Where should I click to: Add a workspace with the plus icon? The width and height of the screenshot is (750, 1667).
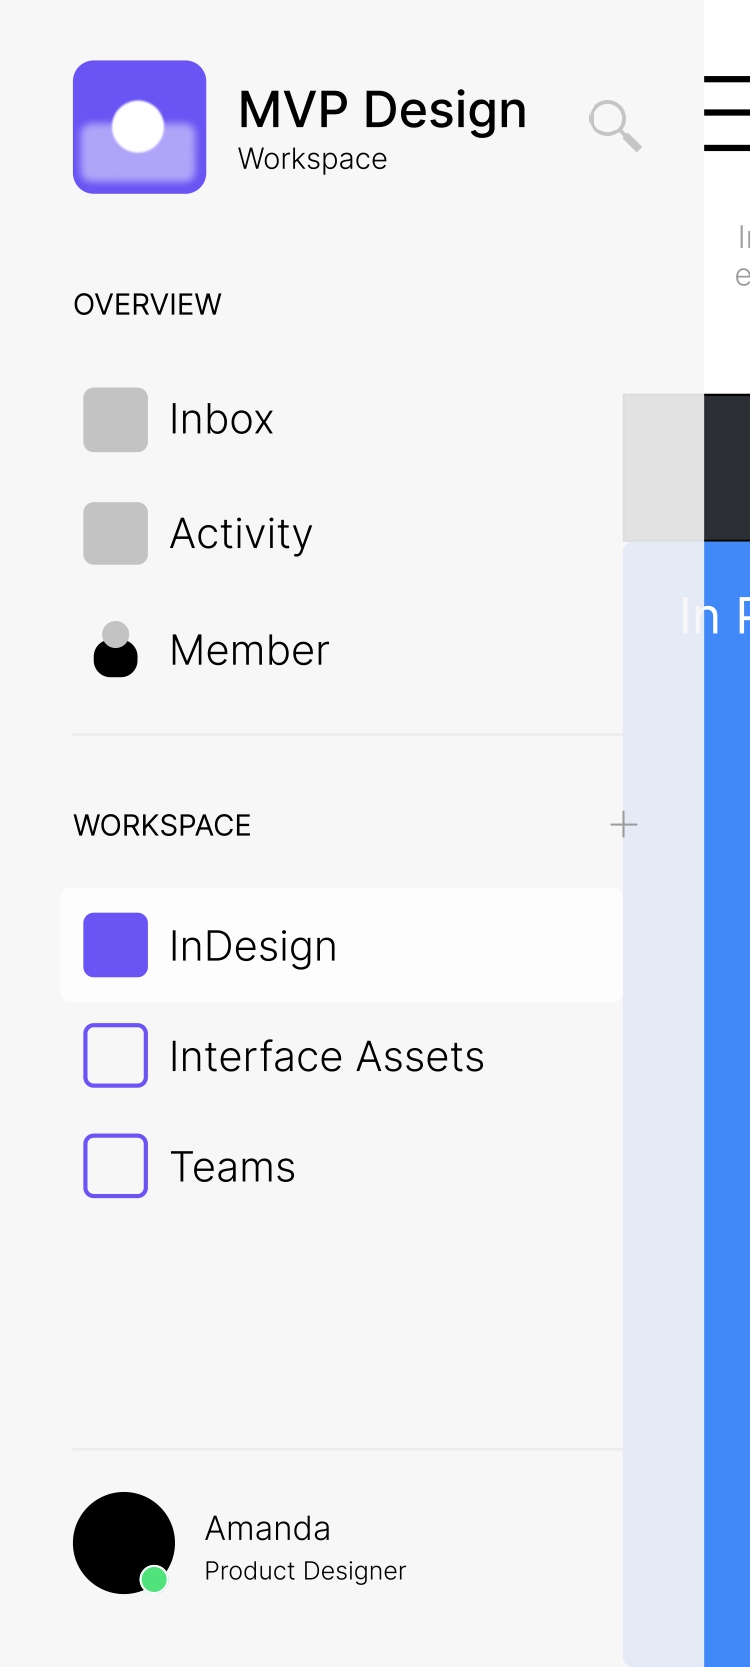pos(623,825)
